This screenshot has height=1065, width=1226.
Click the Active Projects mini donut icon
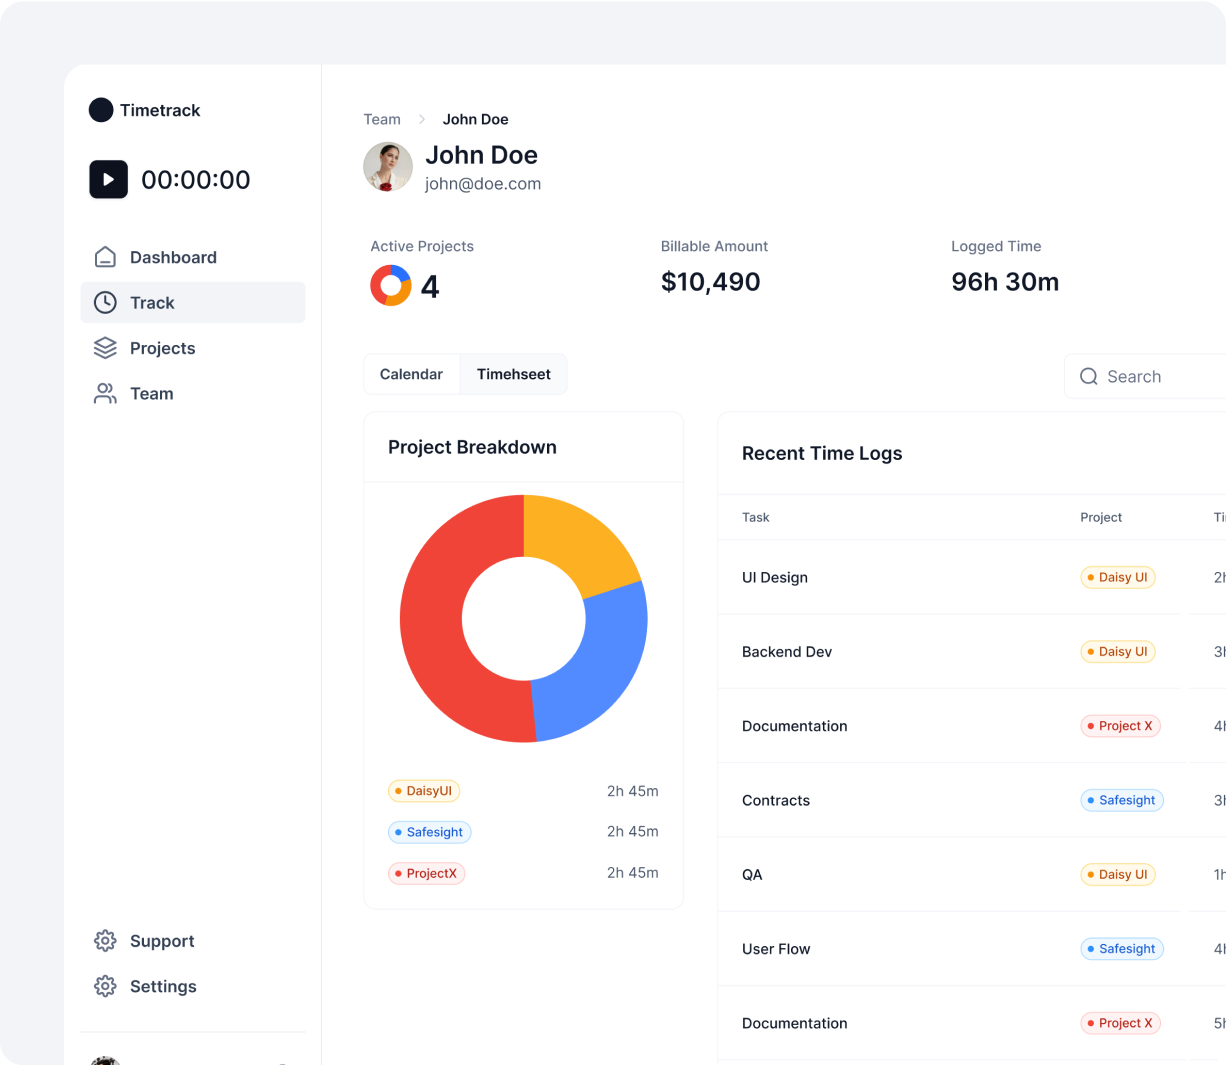(x=391, y=286)
